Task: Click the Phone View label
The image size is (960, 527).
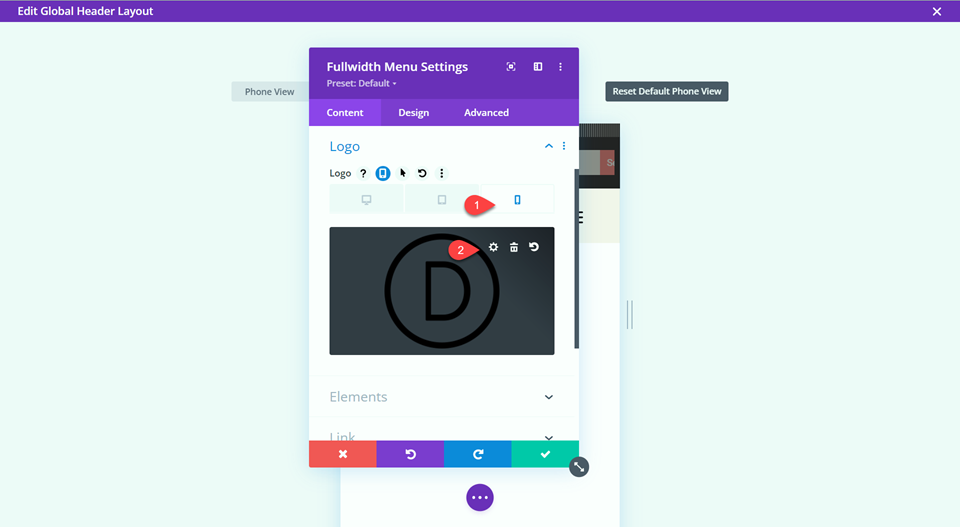Action: (269, 92)
